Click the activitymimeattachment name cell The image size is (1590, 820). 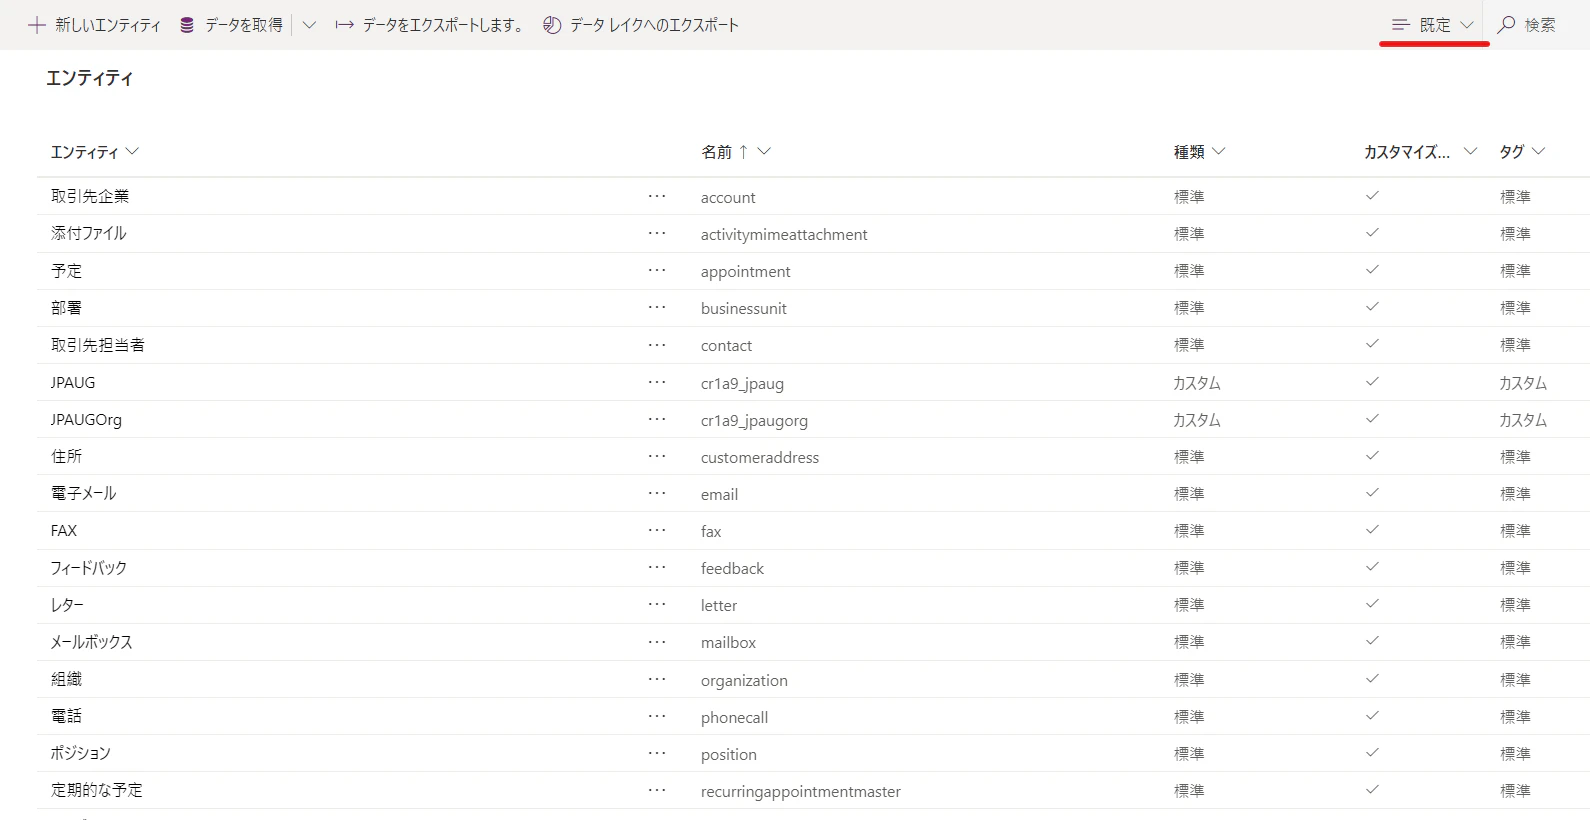pos(784,235)
